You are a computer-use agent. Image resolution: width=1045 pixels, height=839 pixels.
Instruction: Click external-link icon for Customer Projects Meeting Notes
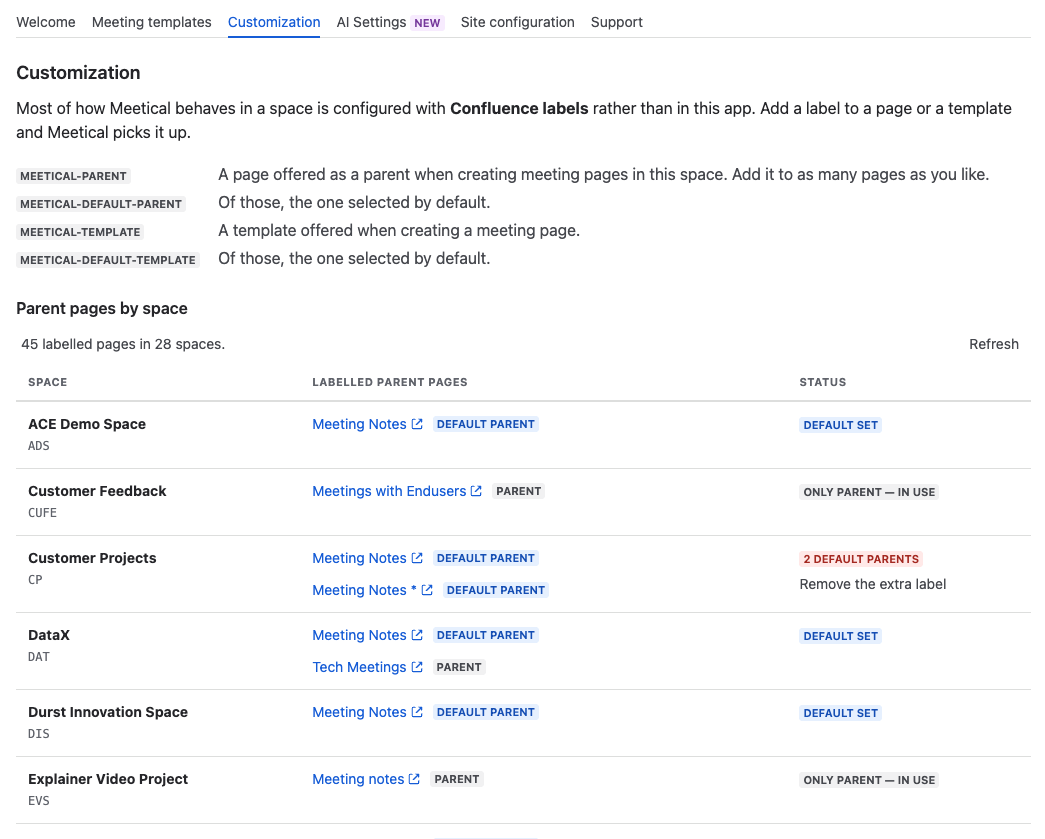pyautogui.click(x=417, y=558)
